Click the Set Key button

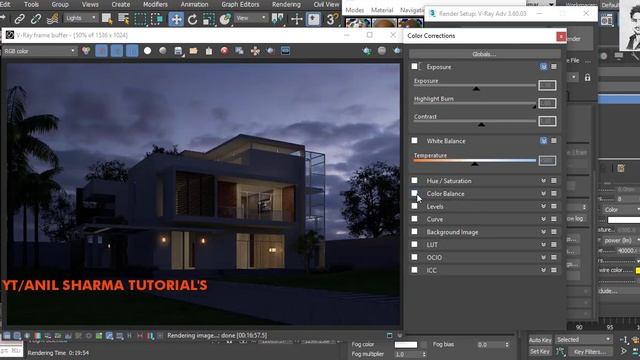[540, 351]
